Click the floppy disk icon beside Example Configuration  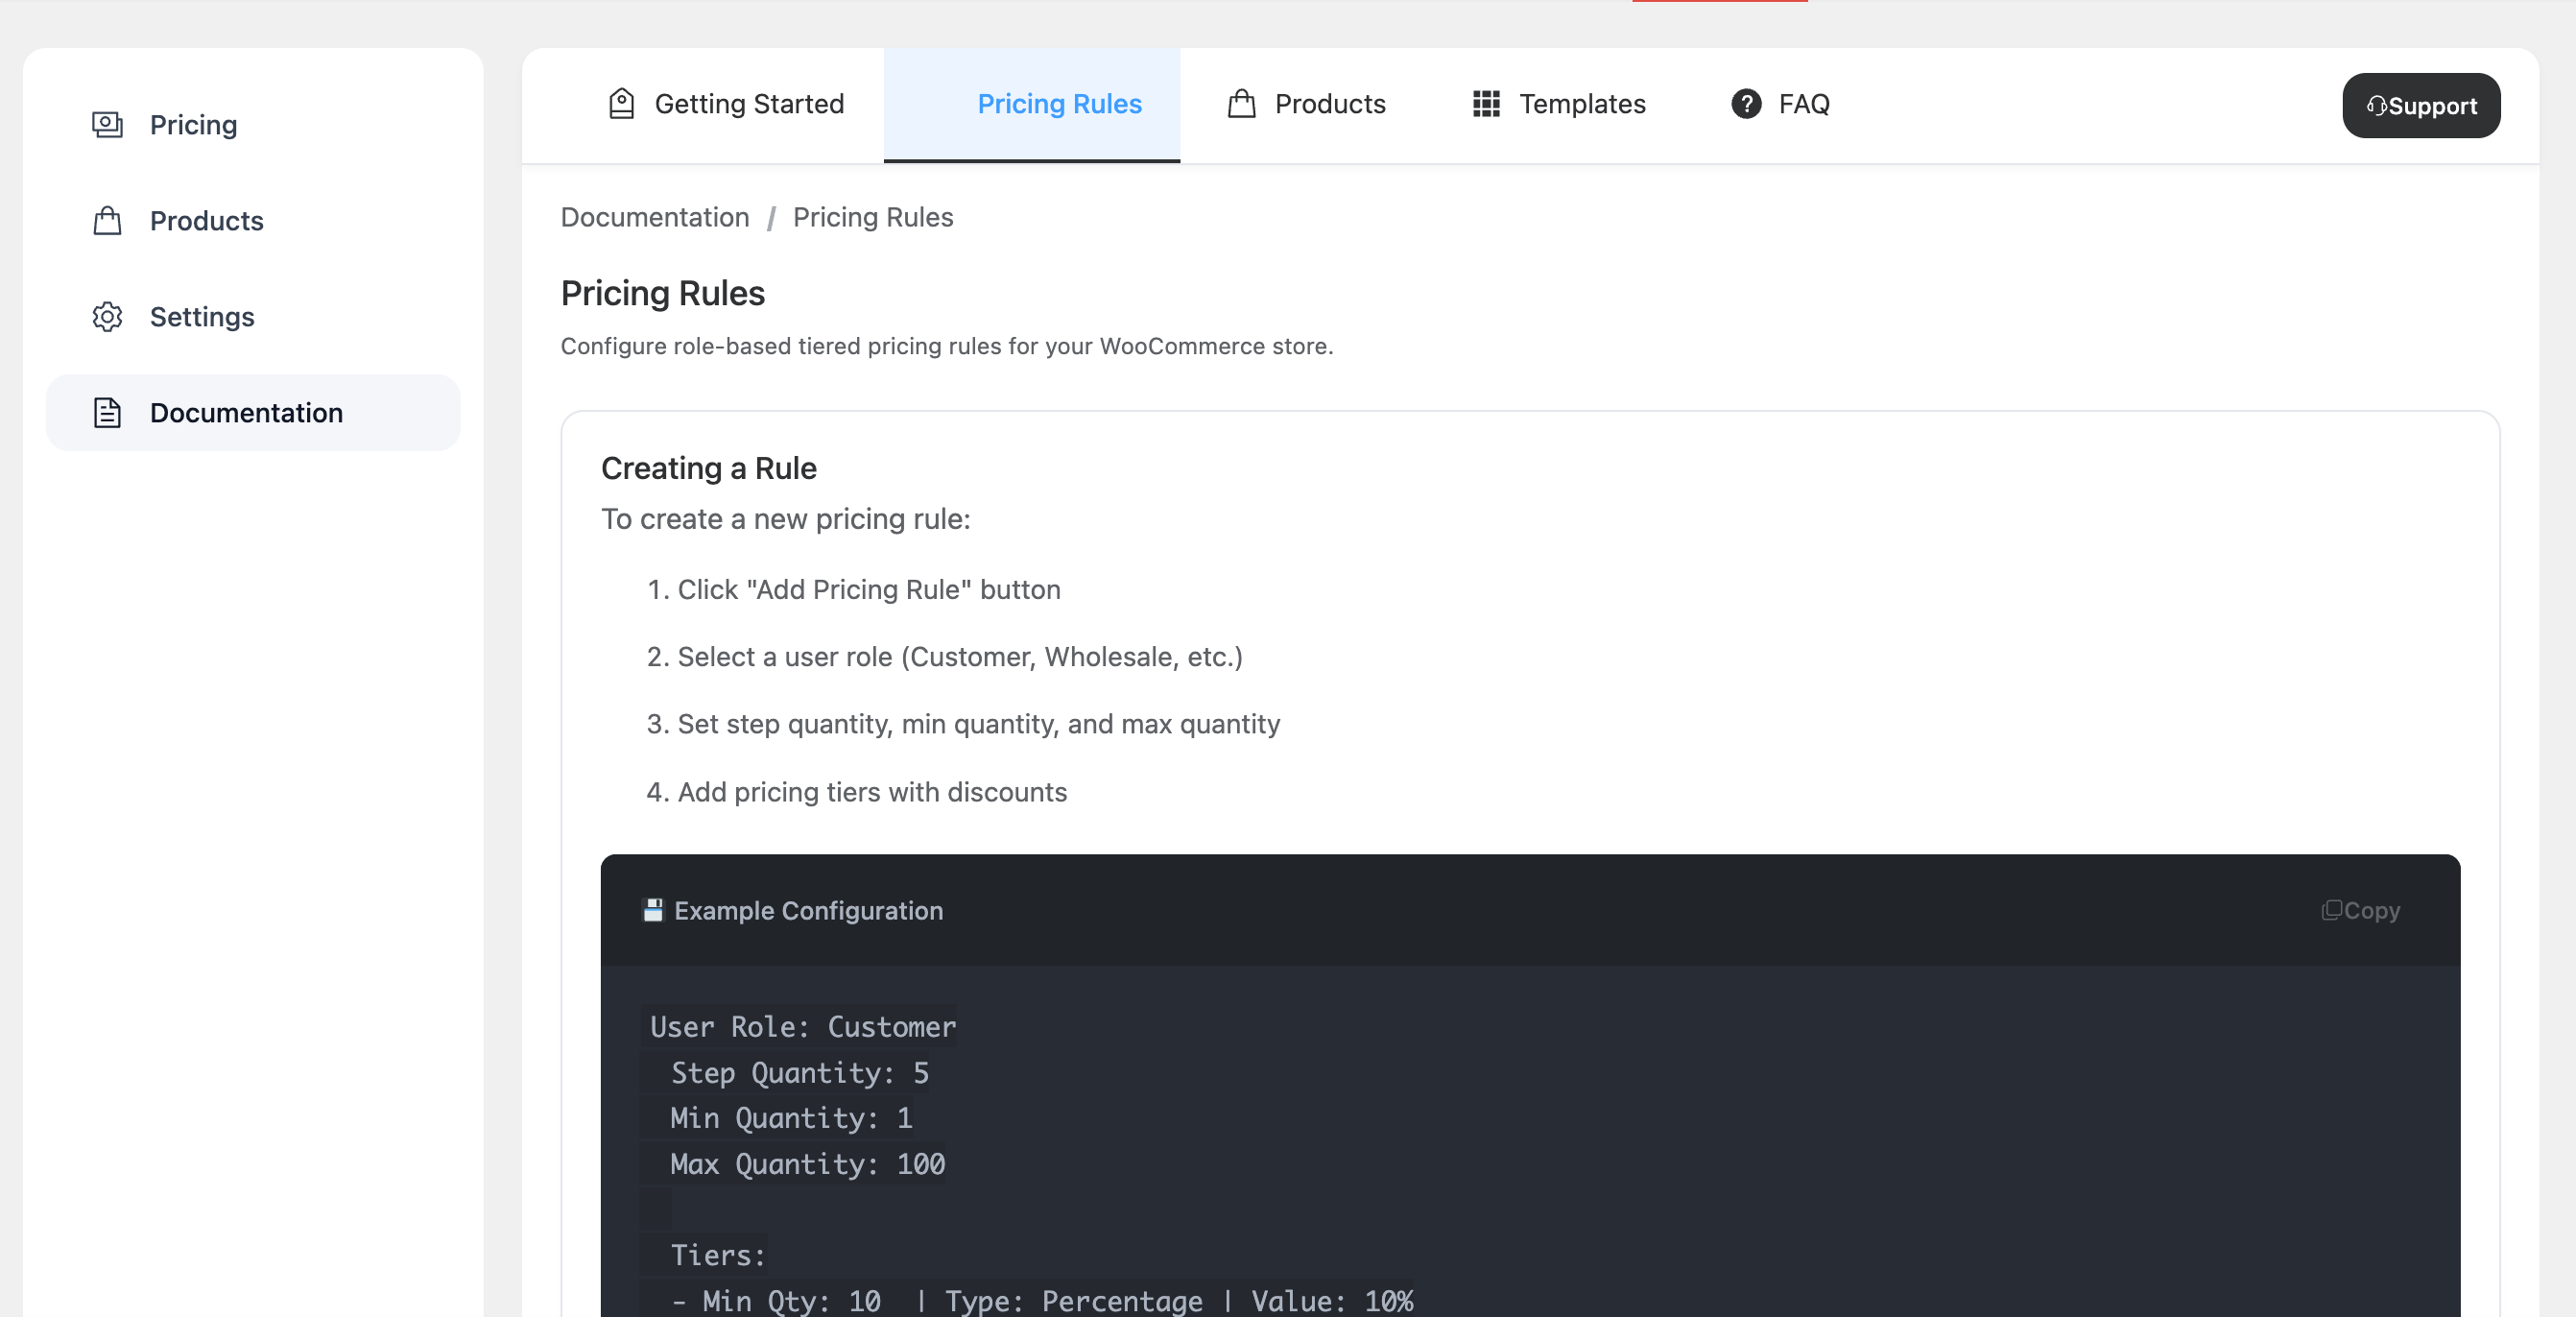654,910
